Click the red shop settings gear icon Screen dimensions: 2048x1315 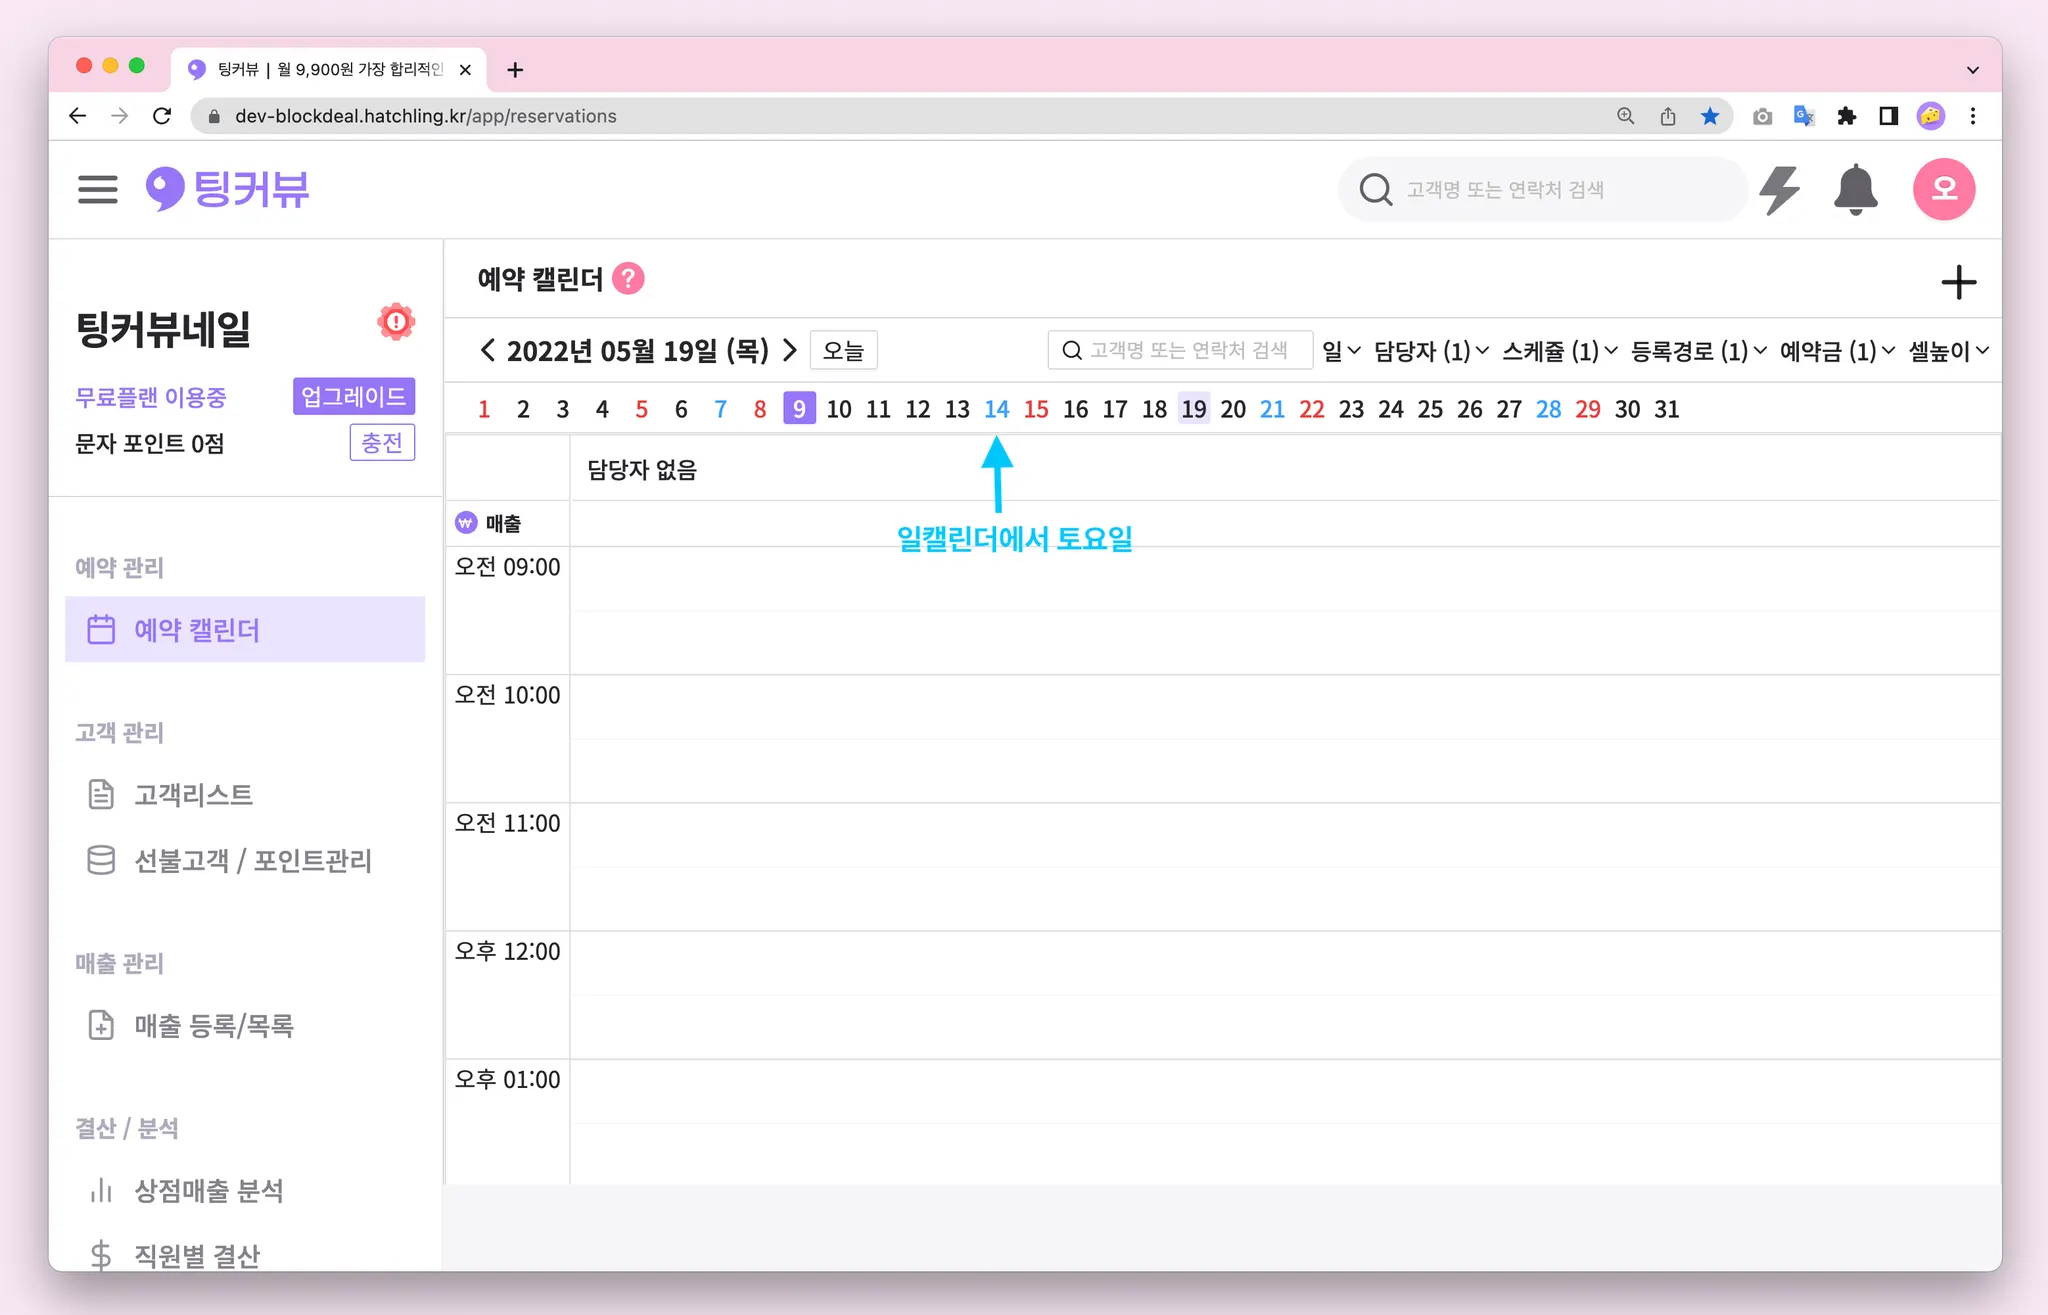pos(396,322)
